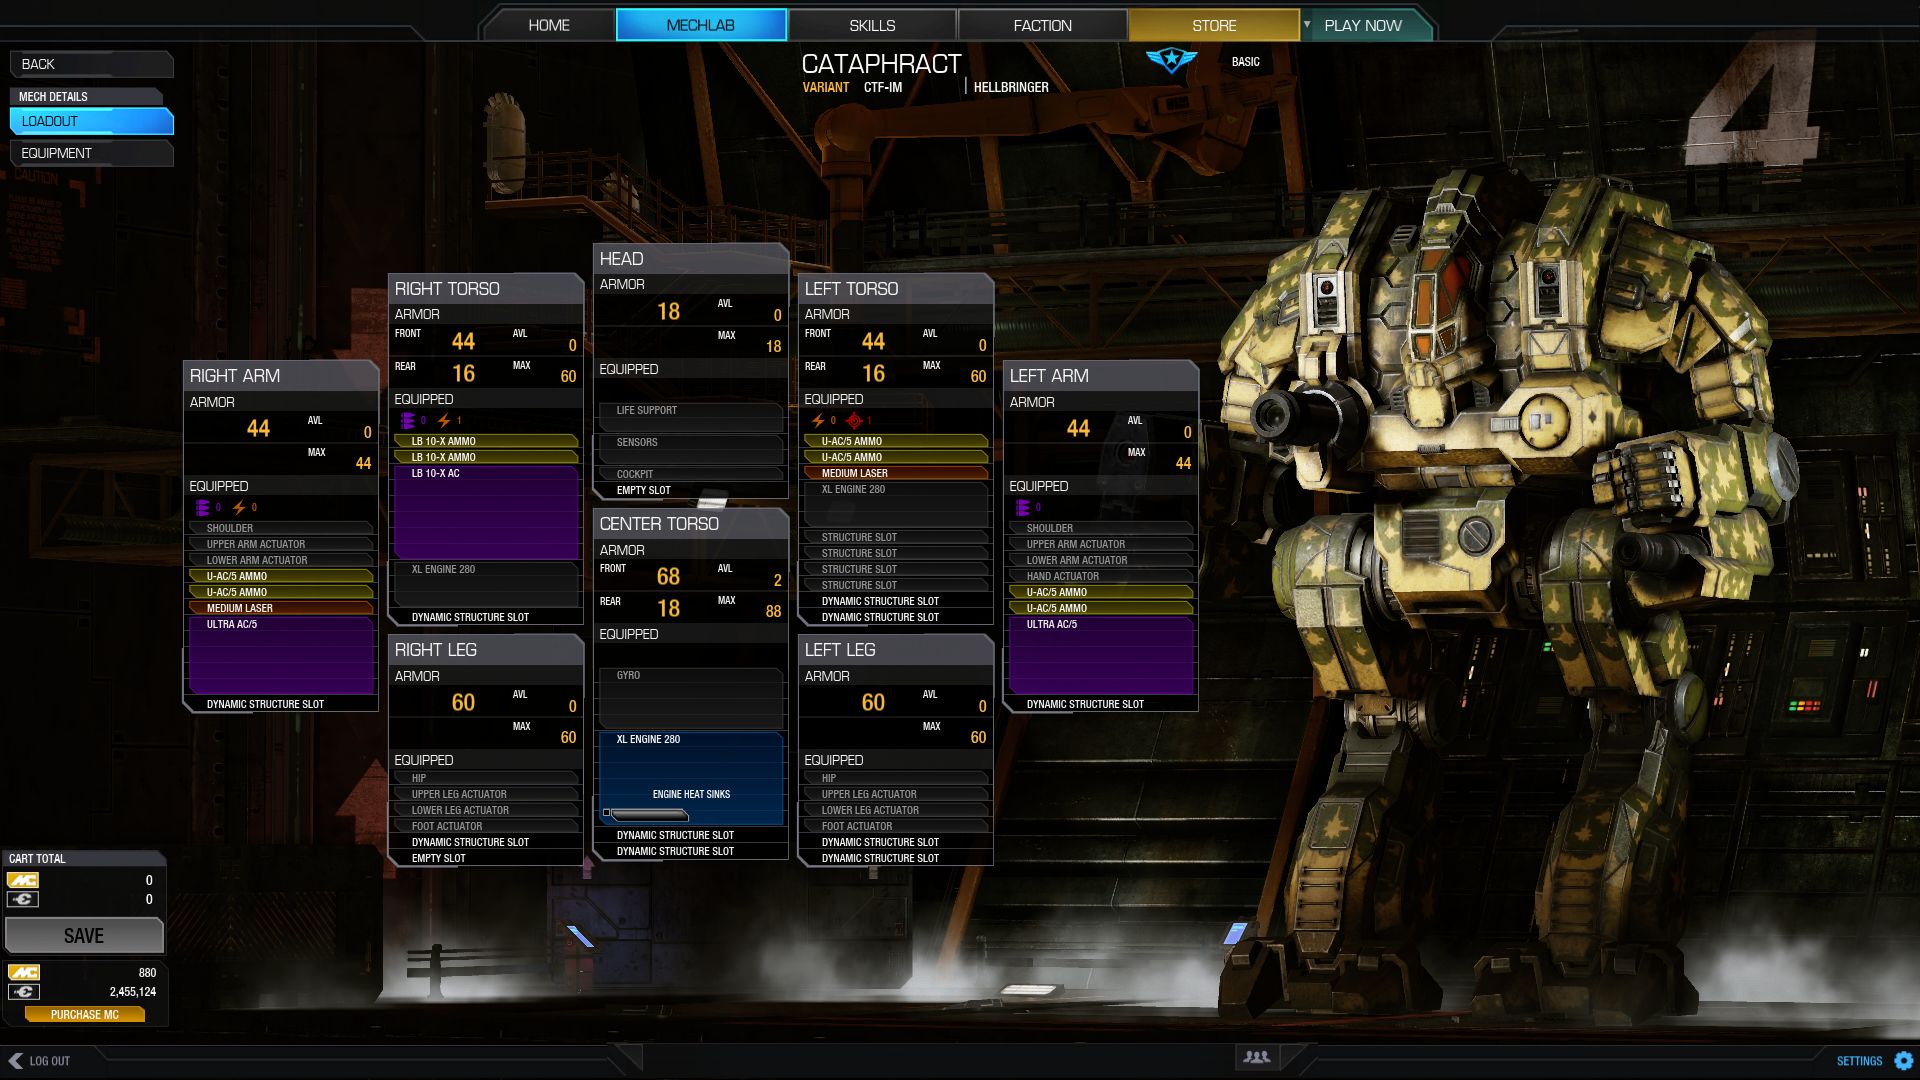1920x1080 pixels.
Task: Click Life Support slot in Head
Action: (x=691, y=416)
